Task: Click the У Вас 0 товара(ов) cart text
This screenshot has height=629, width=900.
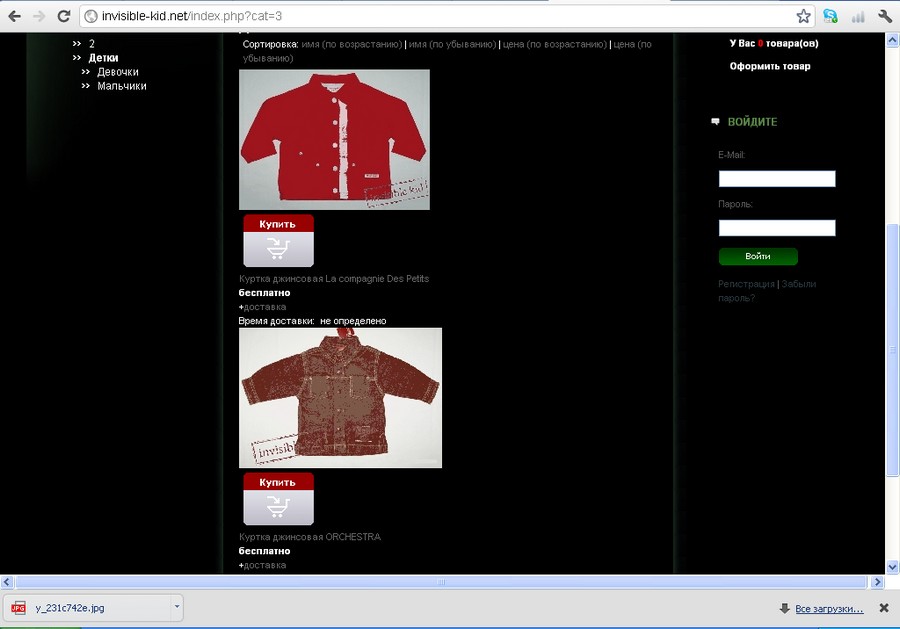Action: [x=774, y=44]
